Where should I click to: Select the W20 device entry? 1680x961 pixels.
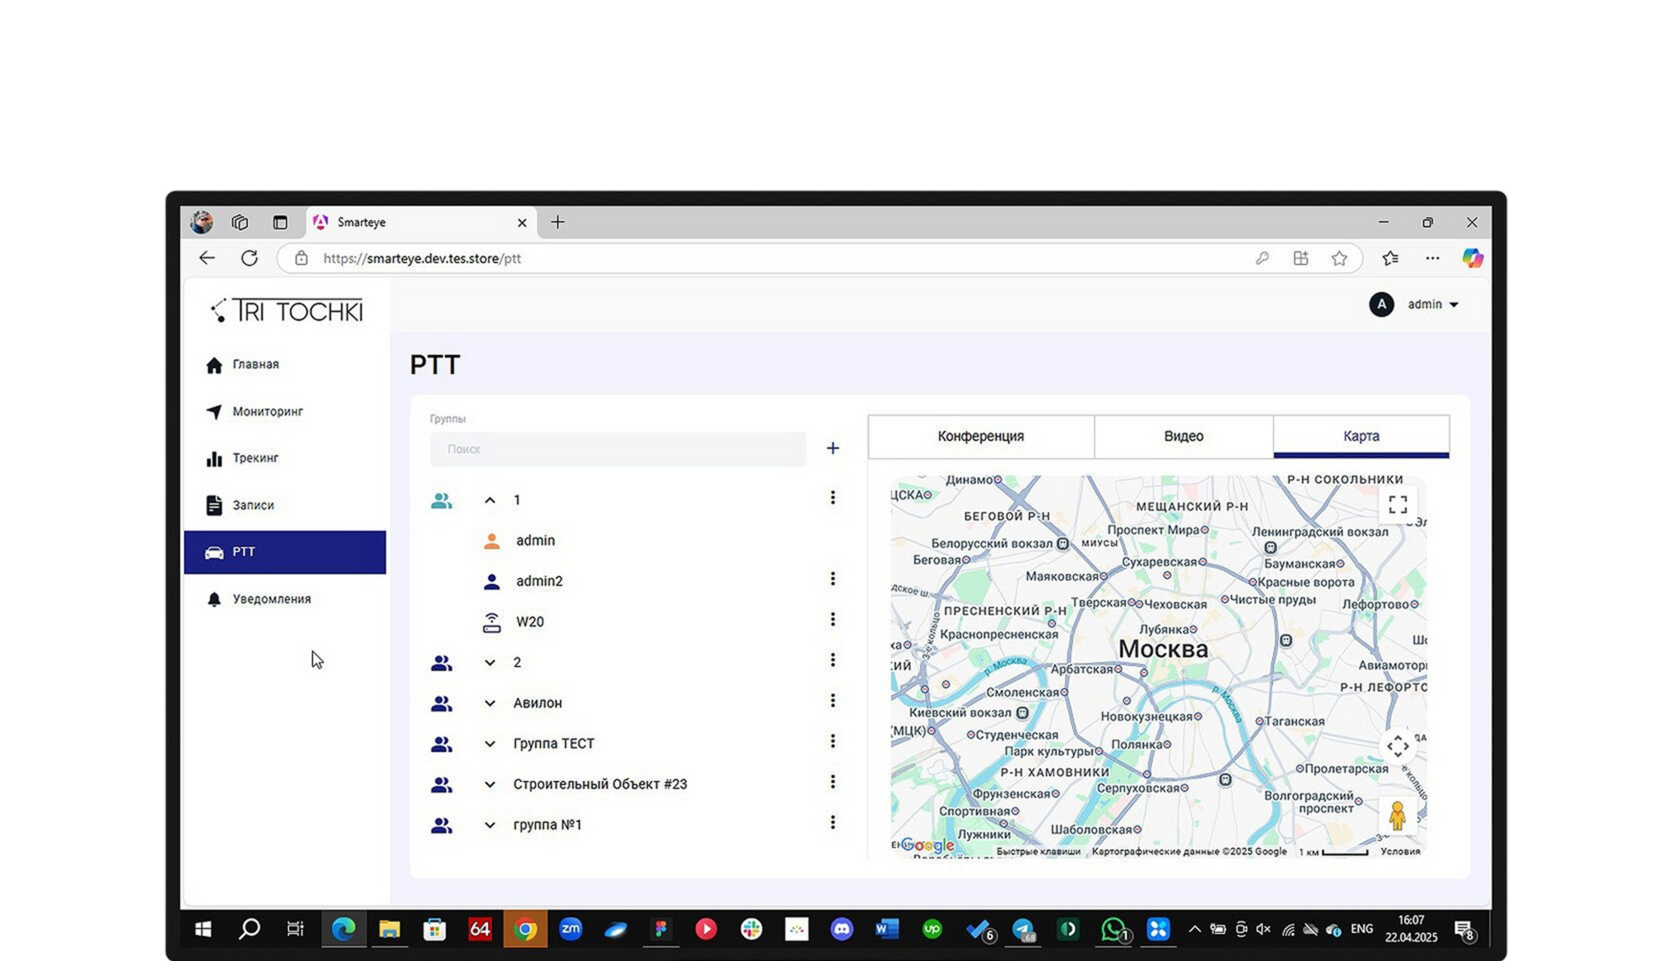(530, 622)
